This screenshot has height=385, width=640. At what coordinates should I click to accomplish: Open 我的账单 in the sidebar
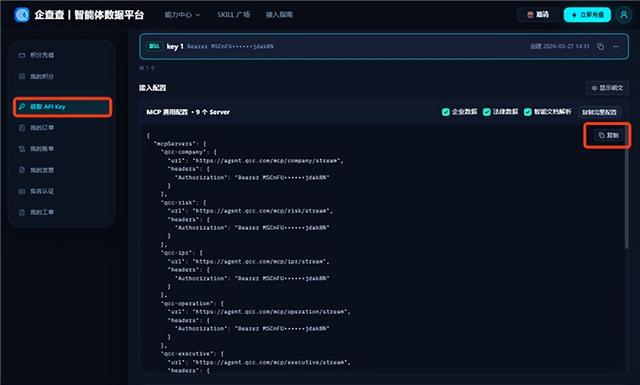(x=62, y=149)
